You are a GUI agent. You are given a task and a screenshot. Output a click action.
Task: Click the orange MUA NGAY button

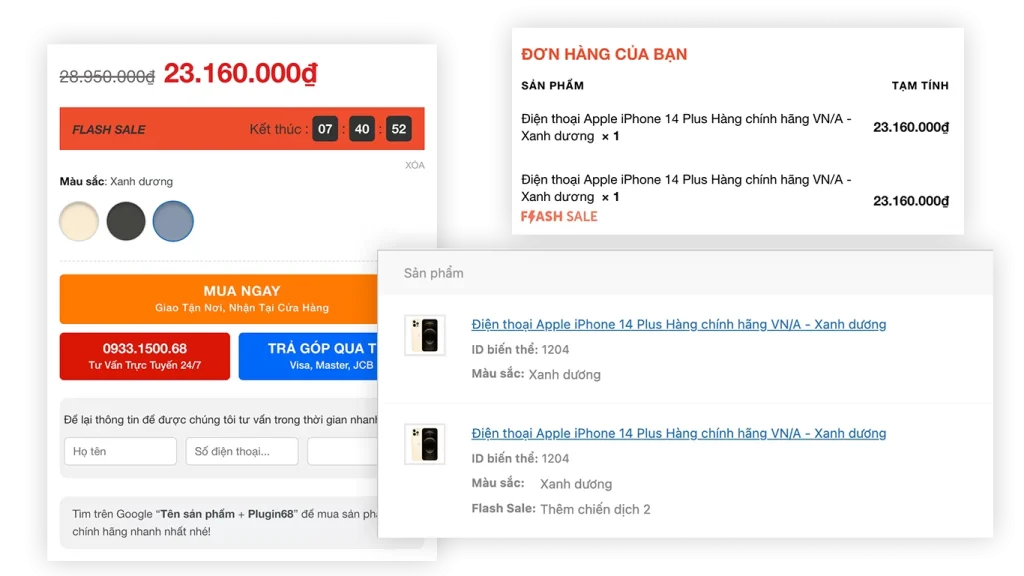tap(241, 298)
